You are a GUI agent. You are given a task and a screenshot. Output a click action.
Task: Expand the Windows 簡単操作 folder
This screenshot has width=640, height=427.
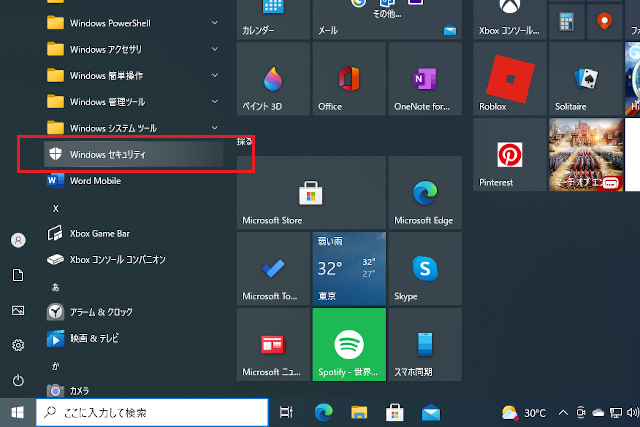click(x=133, y=76)
